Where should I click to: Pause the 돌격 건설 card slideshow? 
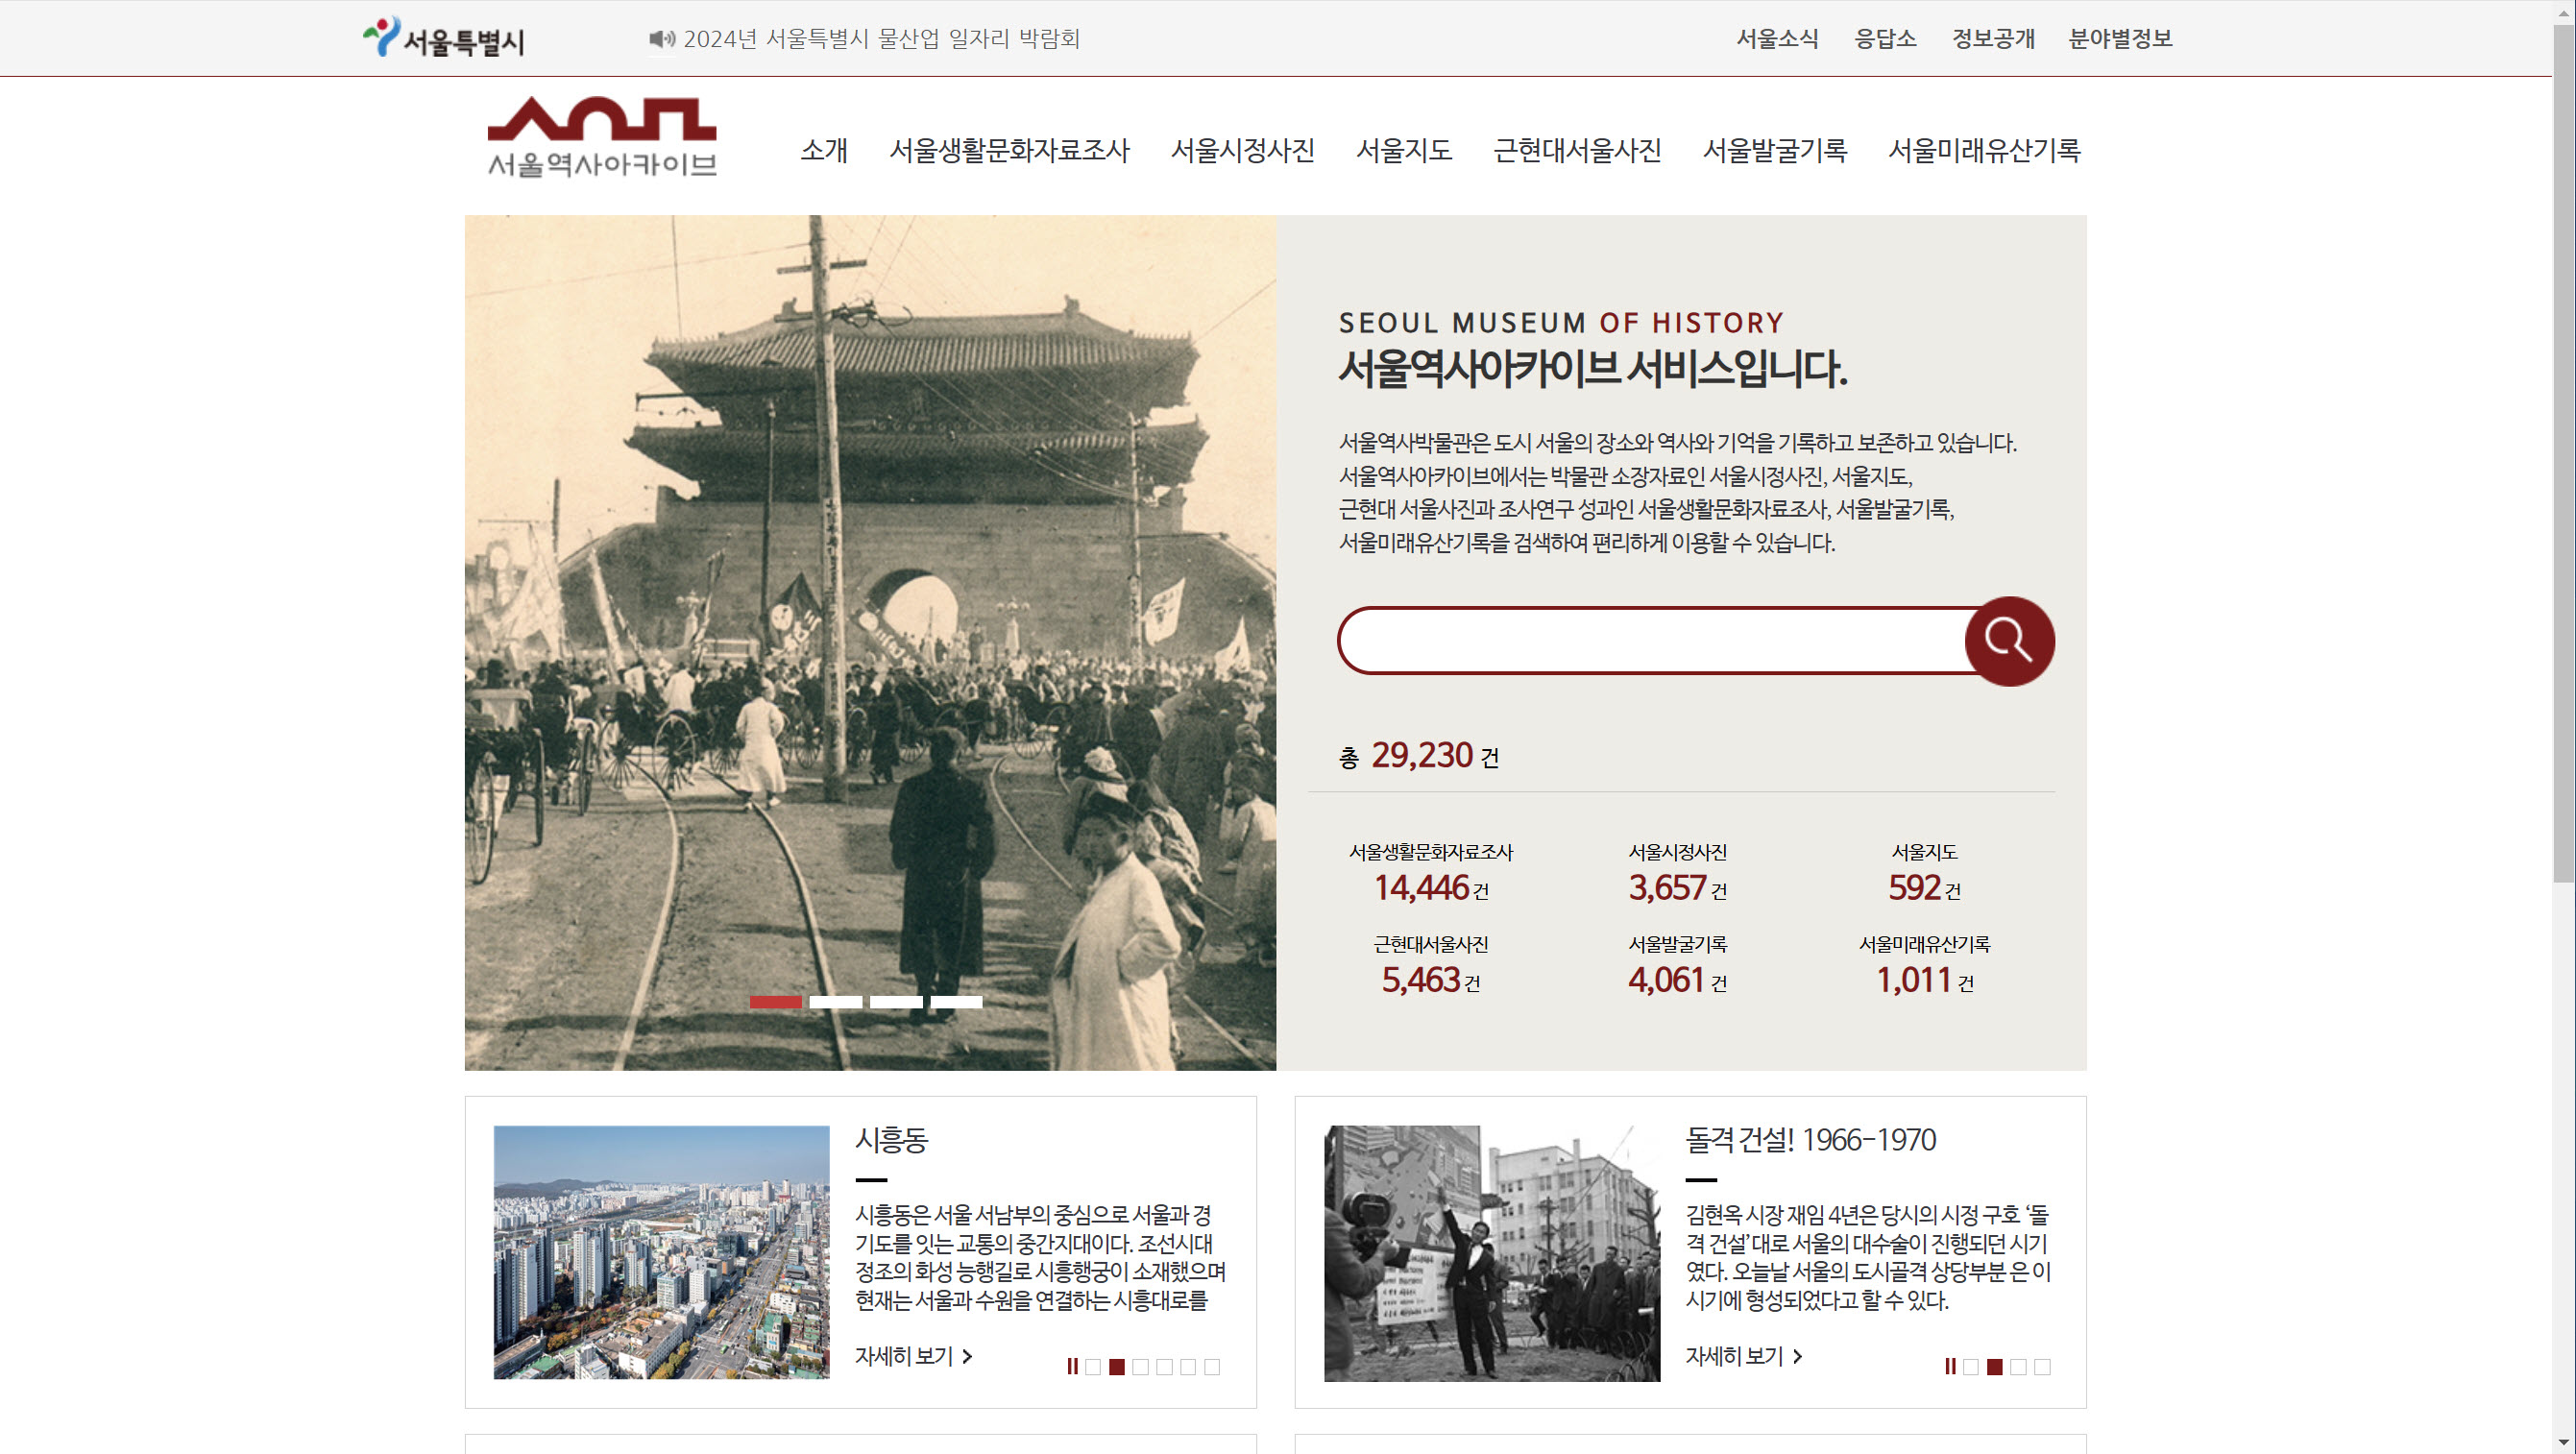(x=1949, y=1366)
